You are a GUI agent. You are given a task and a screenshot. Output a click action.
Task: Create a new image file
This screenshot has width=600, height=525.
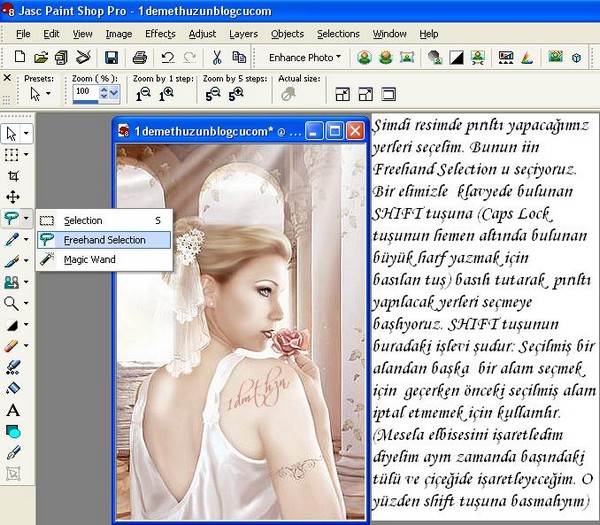[19, 58]
